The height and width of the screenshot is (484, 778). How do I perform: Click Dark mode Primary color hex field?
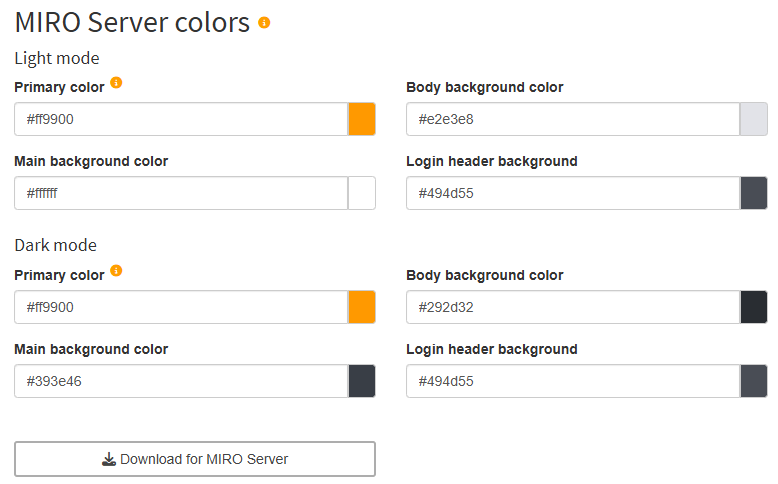(180, 307)
